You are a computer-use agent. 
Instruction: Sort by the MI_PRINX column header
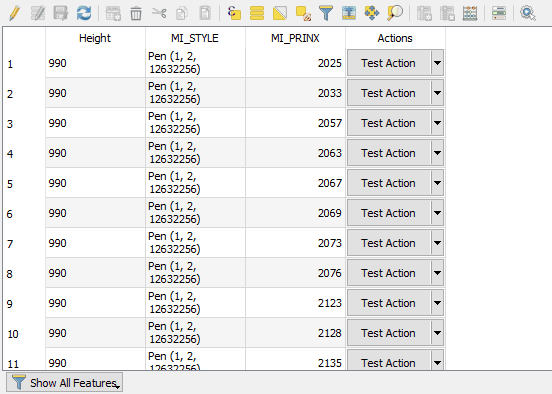[295, 38]
